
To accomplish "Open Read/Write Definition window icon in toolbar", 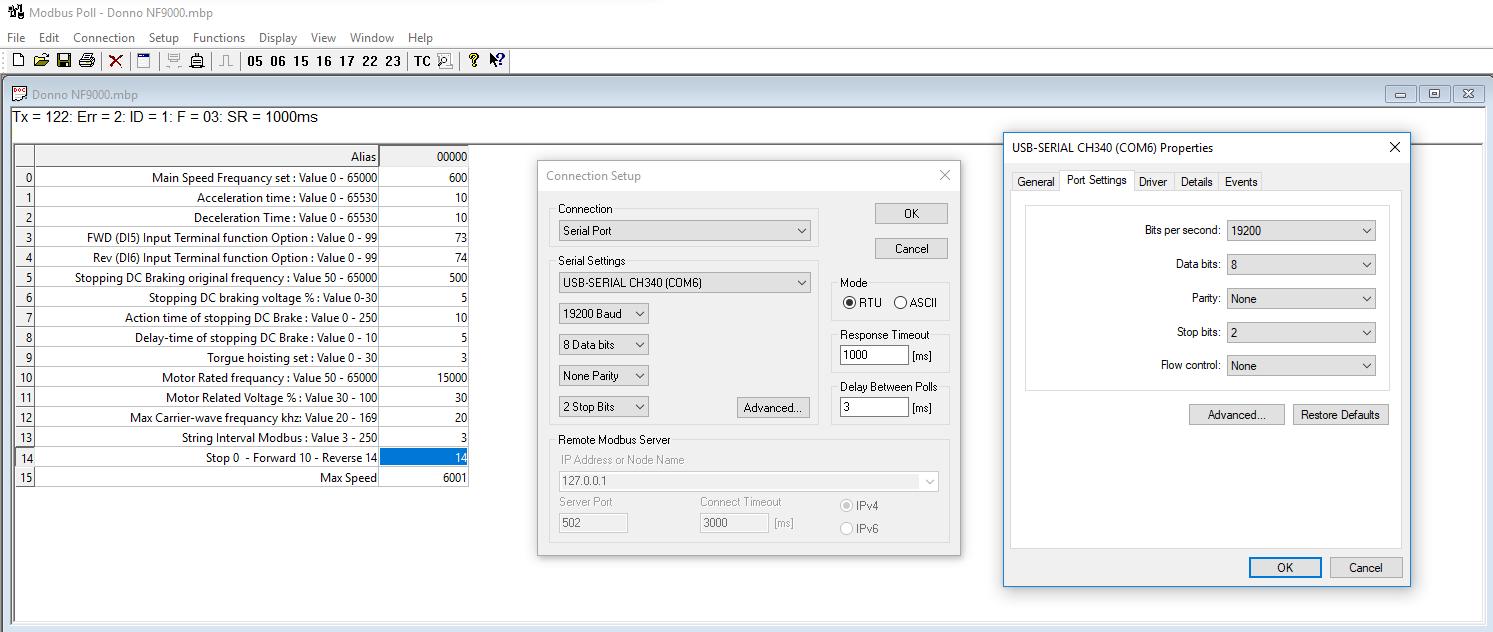I will point(144,61).
